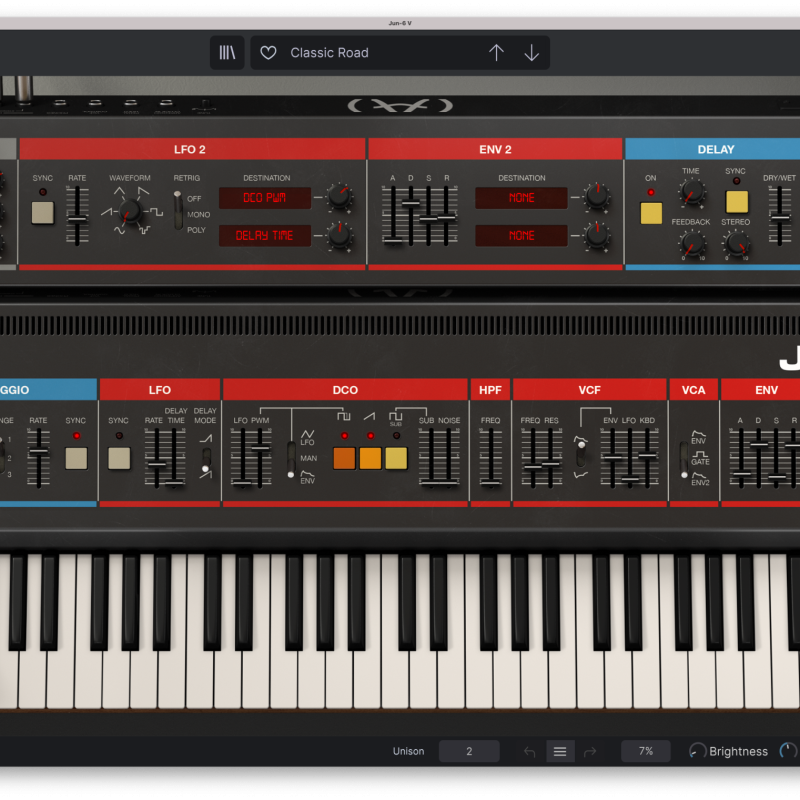Open the Classic Road preset name field
800x800 pixels.
point(329,53)
